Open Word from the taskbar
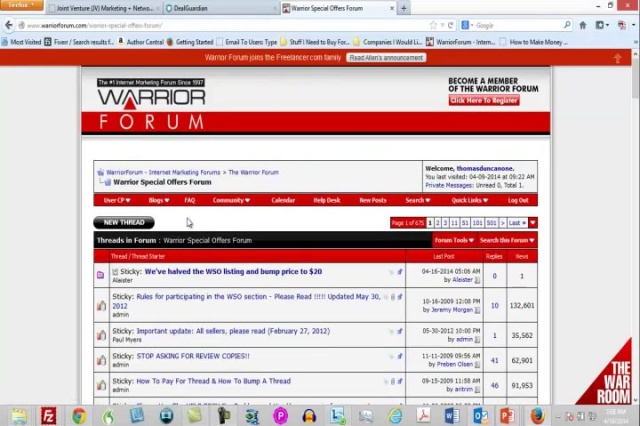Image resolution: width=640 pixels, height=426 pixels. [451, 416]
